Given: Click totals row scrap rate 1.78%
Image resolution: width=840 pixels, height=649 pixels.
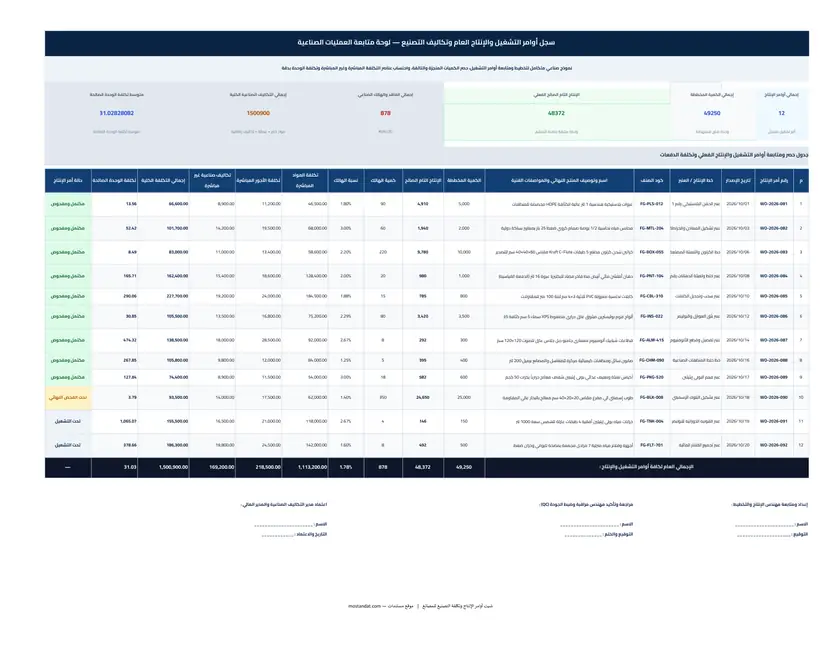Looking at the screenshot, I should [x=346, y=467].
